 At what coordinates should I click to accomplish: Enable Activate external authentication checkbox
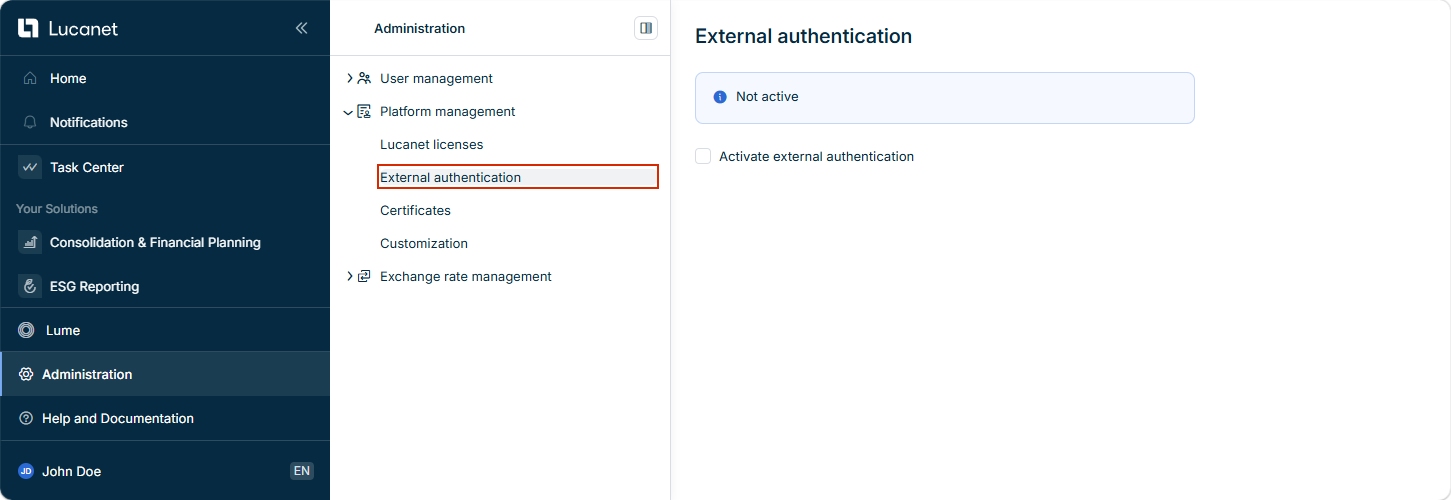pos(703,156)
